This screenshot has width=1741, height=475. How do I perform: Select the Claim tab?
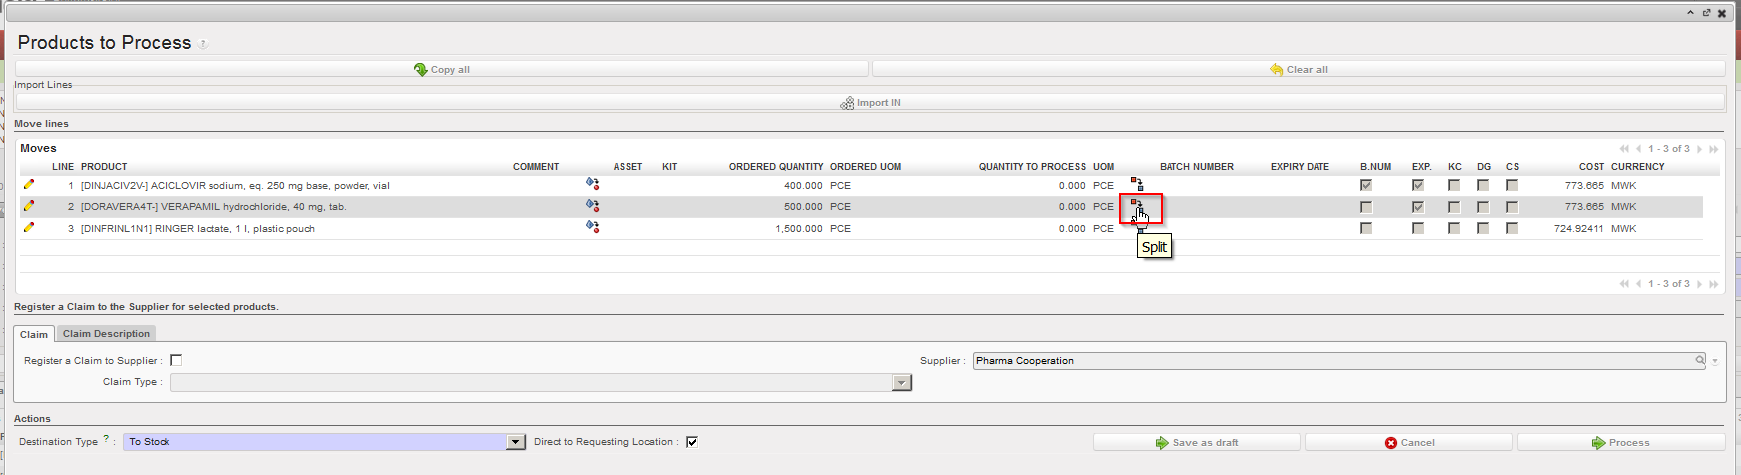click(x=34, y=334)
